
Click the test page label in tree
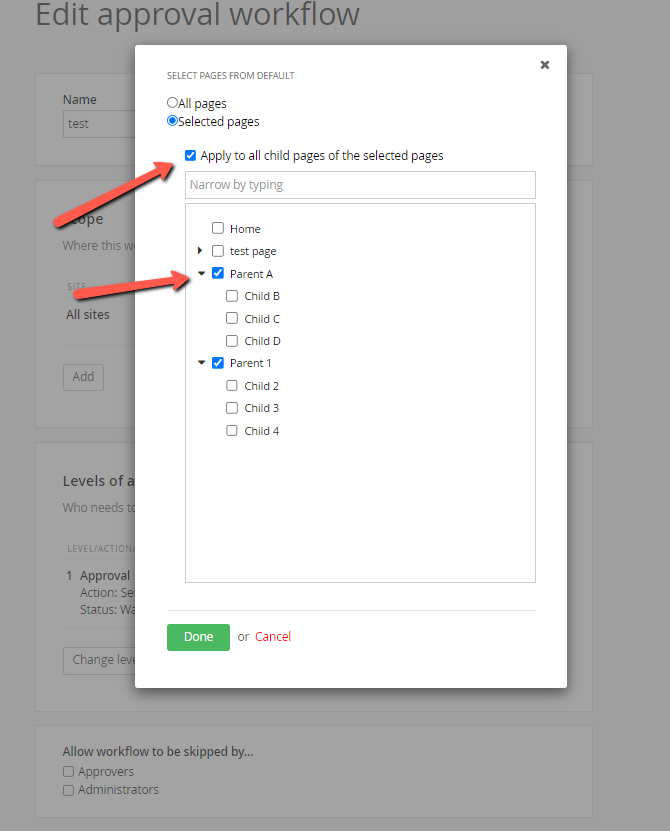coord(253,251)
